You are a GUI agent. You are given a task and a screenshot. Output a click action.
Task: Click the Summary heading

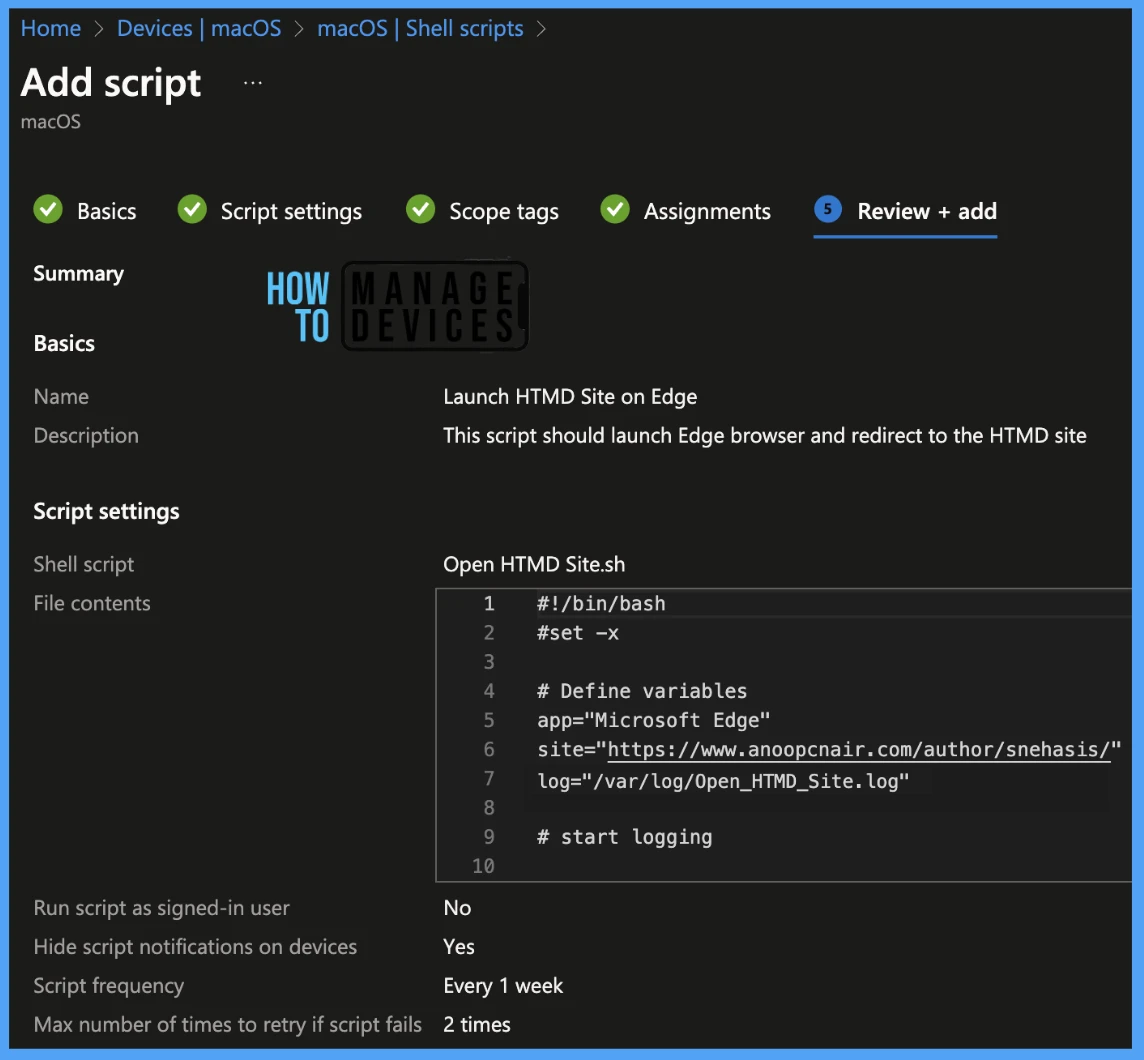tap(79, 274)
